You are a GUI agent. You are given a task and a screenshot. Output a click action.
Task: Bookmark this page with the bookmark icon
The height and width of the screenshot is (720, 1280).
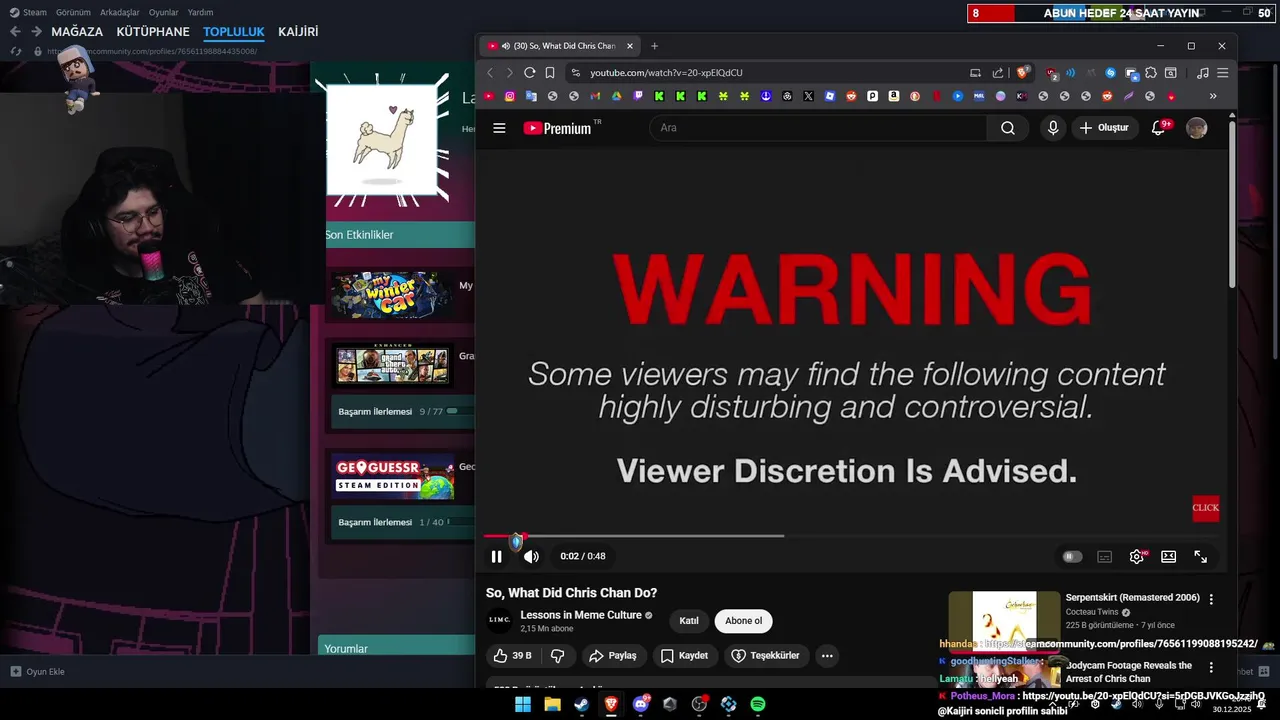(x=550, y=73)
